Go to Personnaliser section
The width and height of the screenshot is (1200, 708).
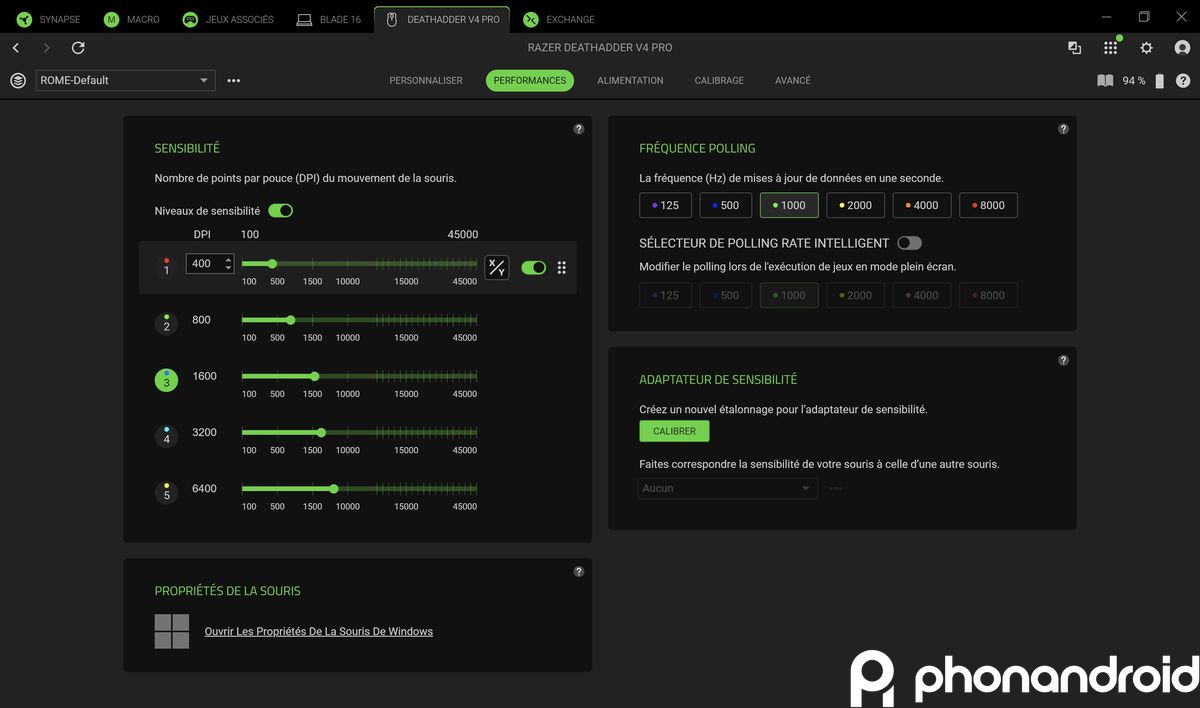click(x=426, y=80)
